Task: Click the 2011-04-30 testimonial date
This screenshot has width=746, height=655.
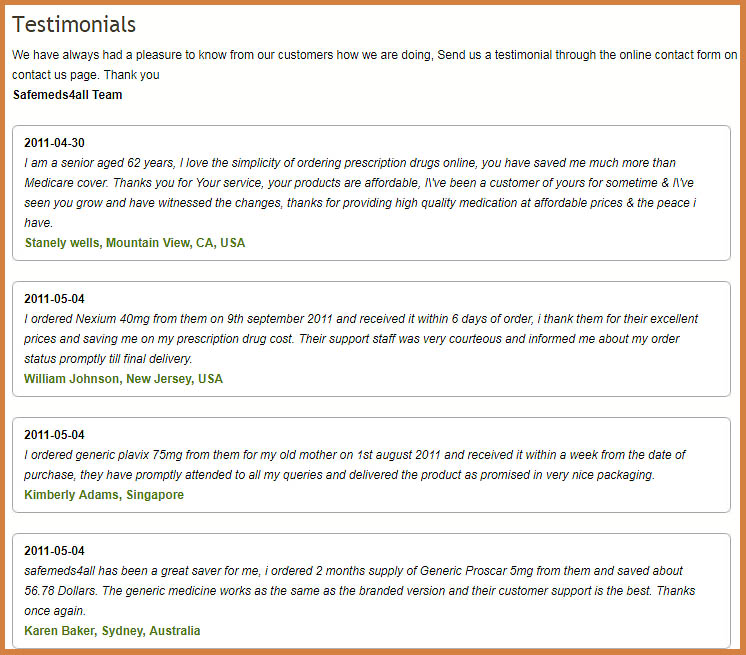Action: tap(54, 143)
